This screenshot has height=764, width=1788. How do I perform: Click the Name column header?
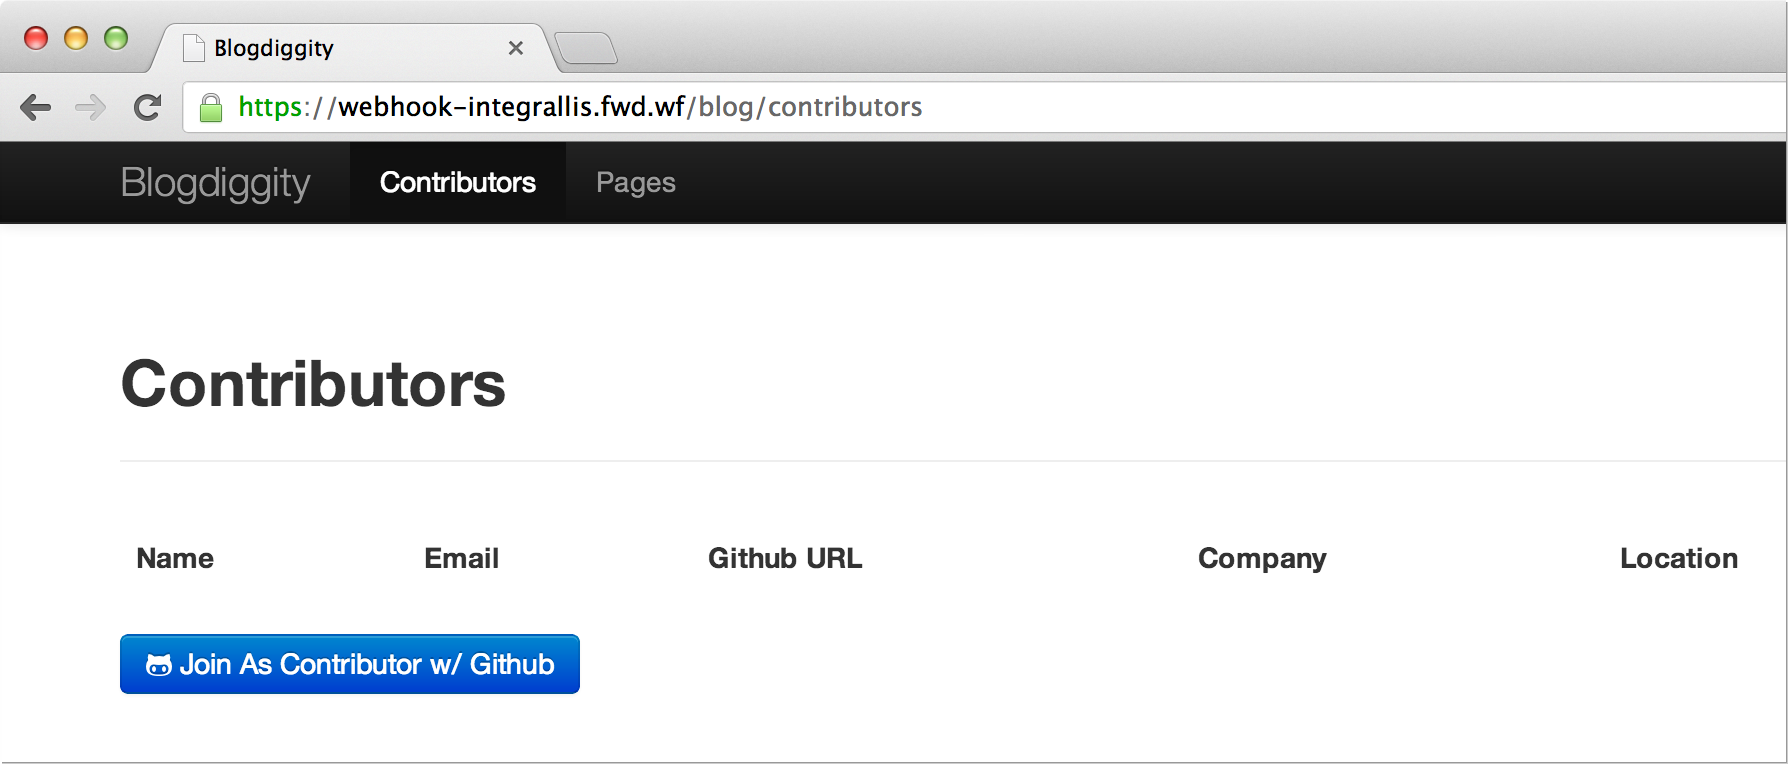point(174,558)
